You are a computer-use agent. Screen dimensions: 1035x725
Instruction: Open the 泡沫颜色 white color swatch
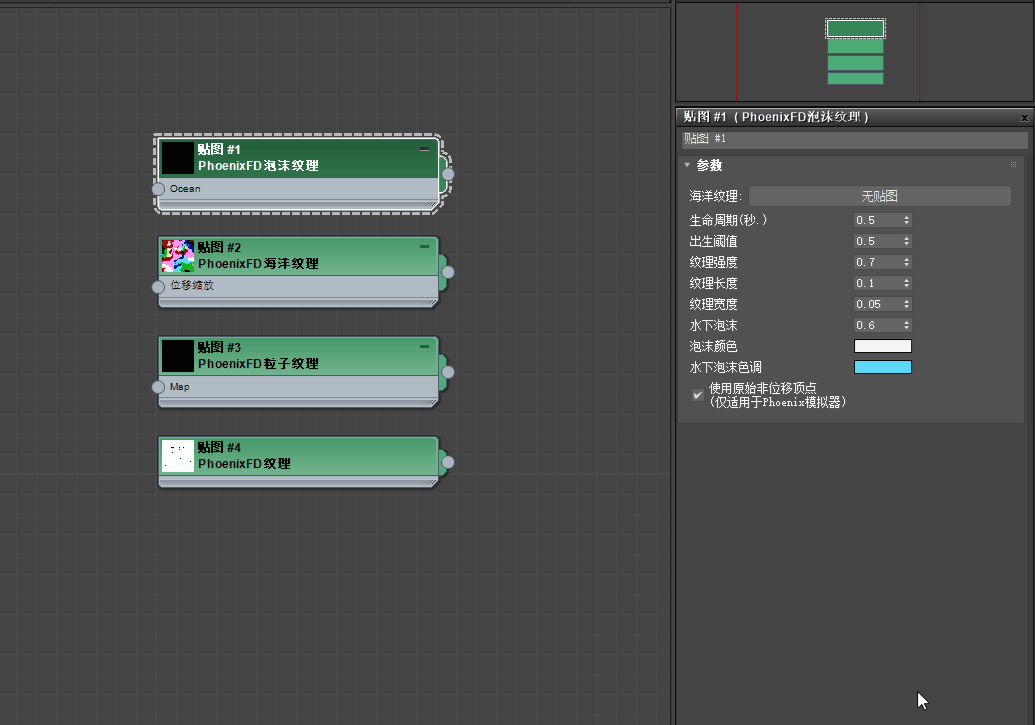coord(883,346)
